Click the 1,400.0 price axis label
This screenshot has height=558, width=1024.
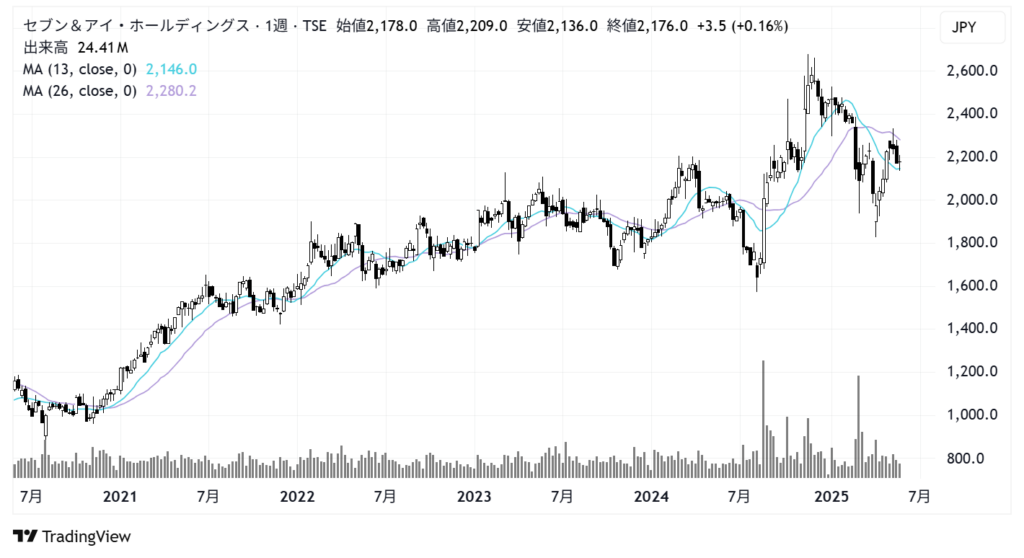[x=972, y=328]
